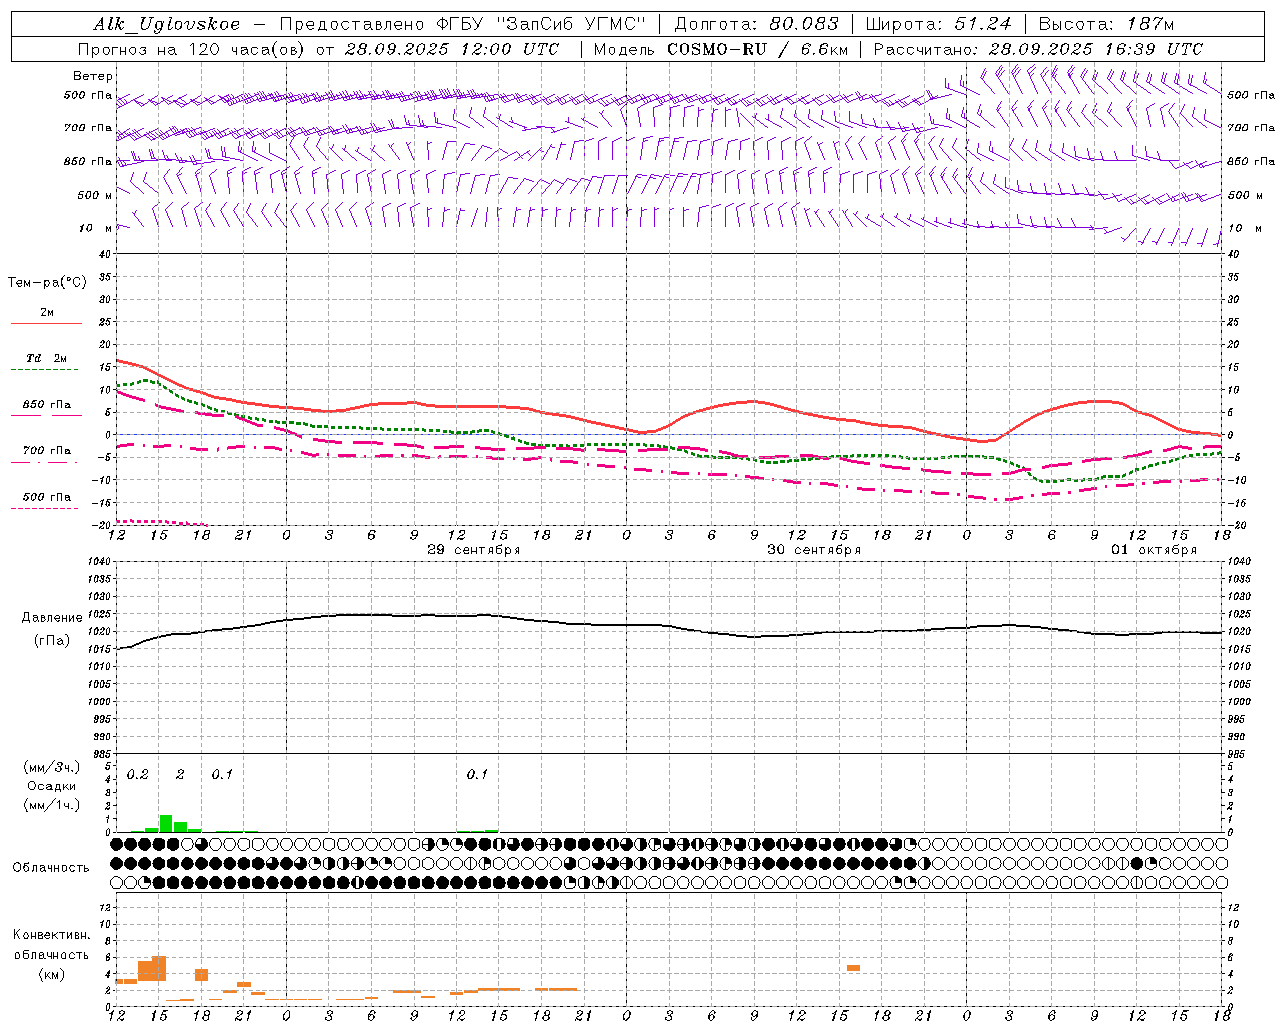Select the "Модель COSMO-RU / 6.6км" text
The image size is (1280, 1024).
coord(721,49)
